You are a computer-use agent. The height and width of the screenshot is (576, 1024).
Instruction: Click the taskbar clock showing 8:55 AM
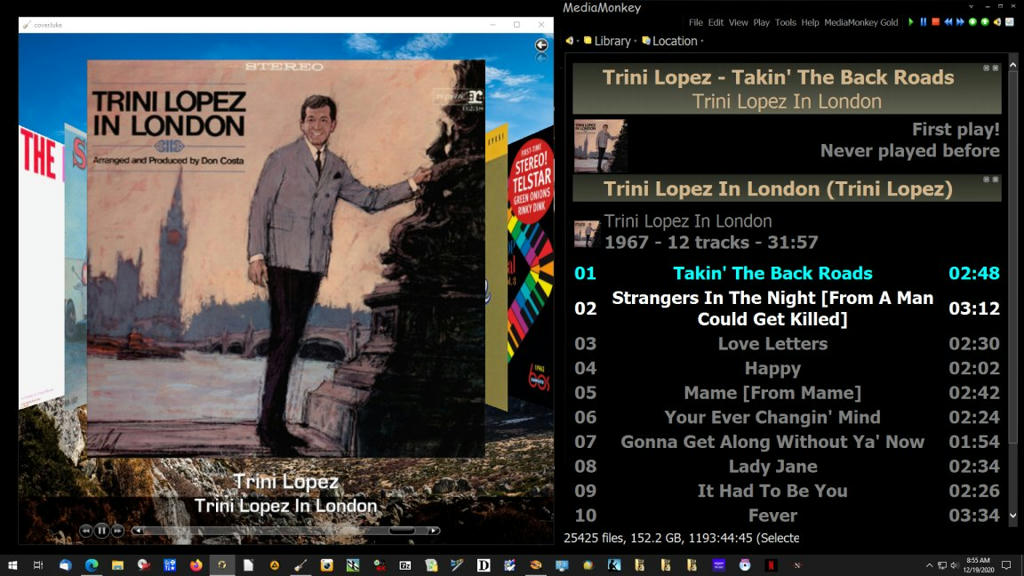click(x=978, y=566)
